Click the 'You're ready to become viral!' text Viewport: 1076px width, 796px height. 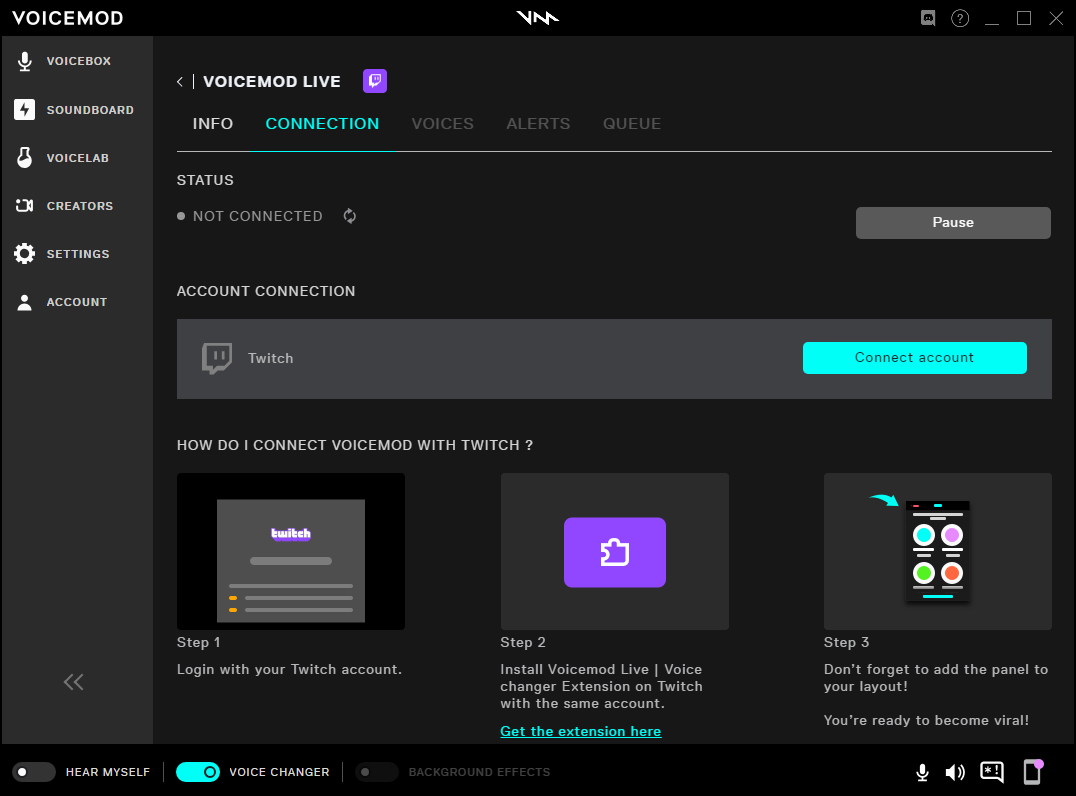coord(926,721)
